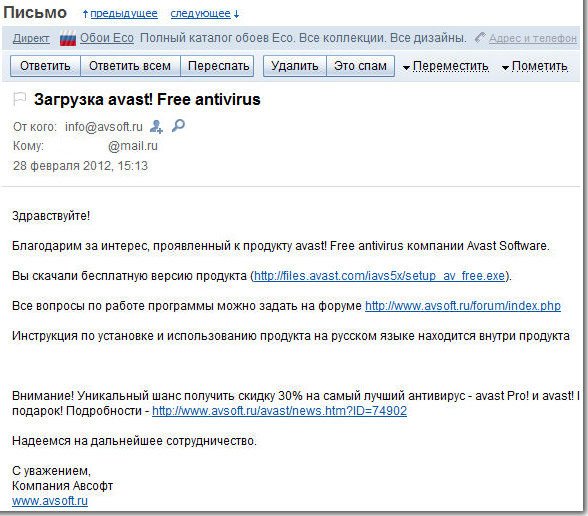Click the Ответить button
This screenshot has width=588, height=516.
pos(45,66)
